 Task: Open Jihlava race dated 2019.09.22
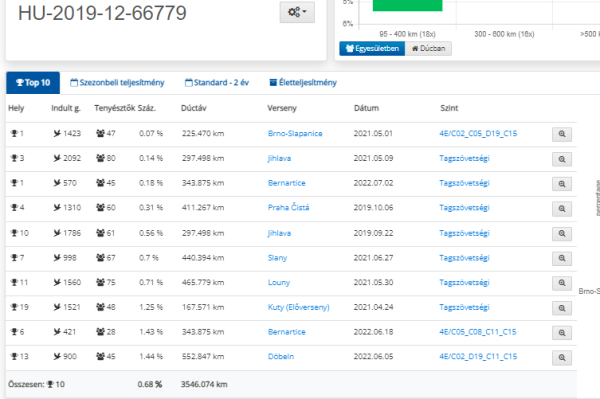(x=279, y=233)
